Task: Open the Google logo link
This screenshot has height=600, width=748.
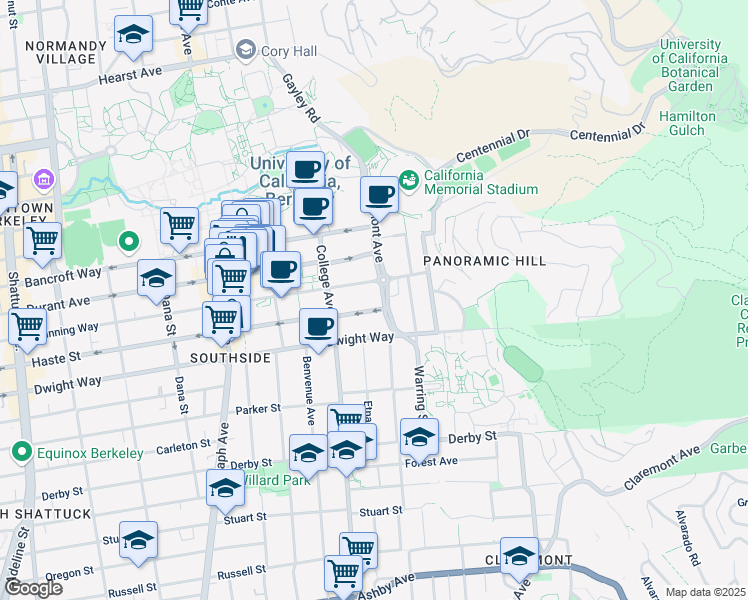Action: pos(33,589)
